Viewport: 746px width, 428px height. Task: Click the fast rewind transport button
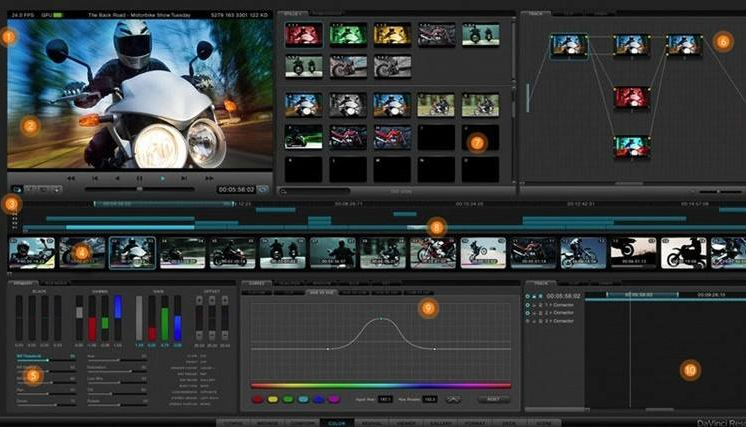point(71,178)
